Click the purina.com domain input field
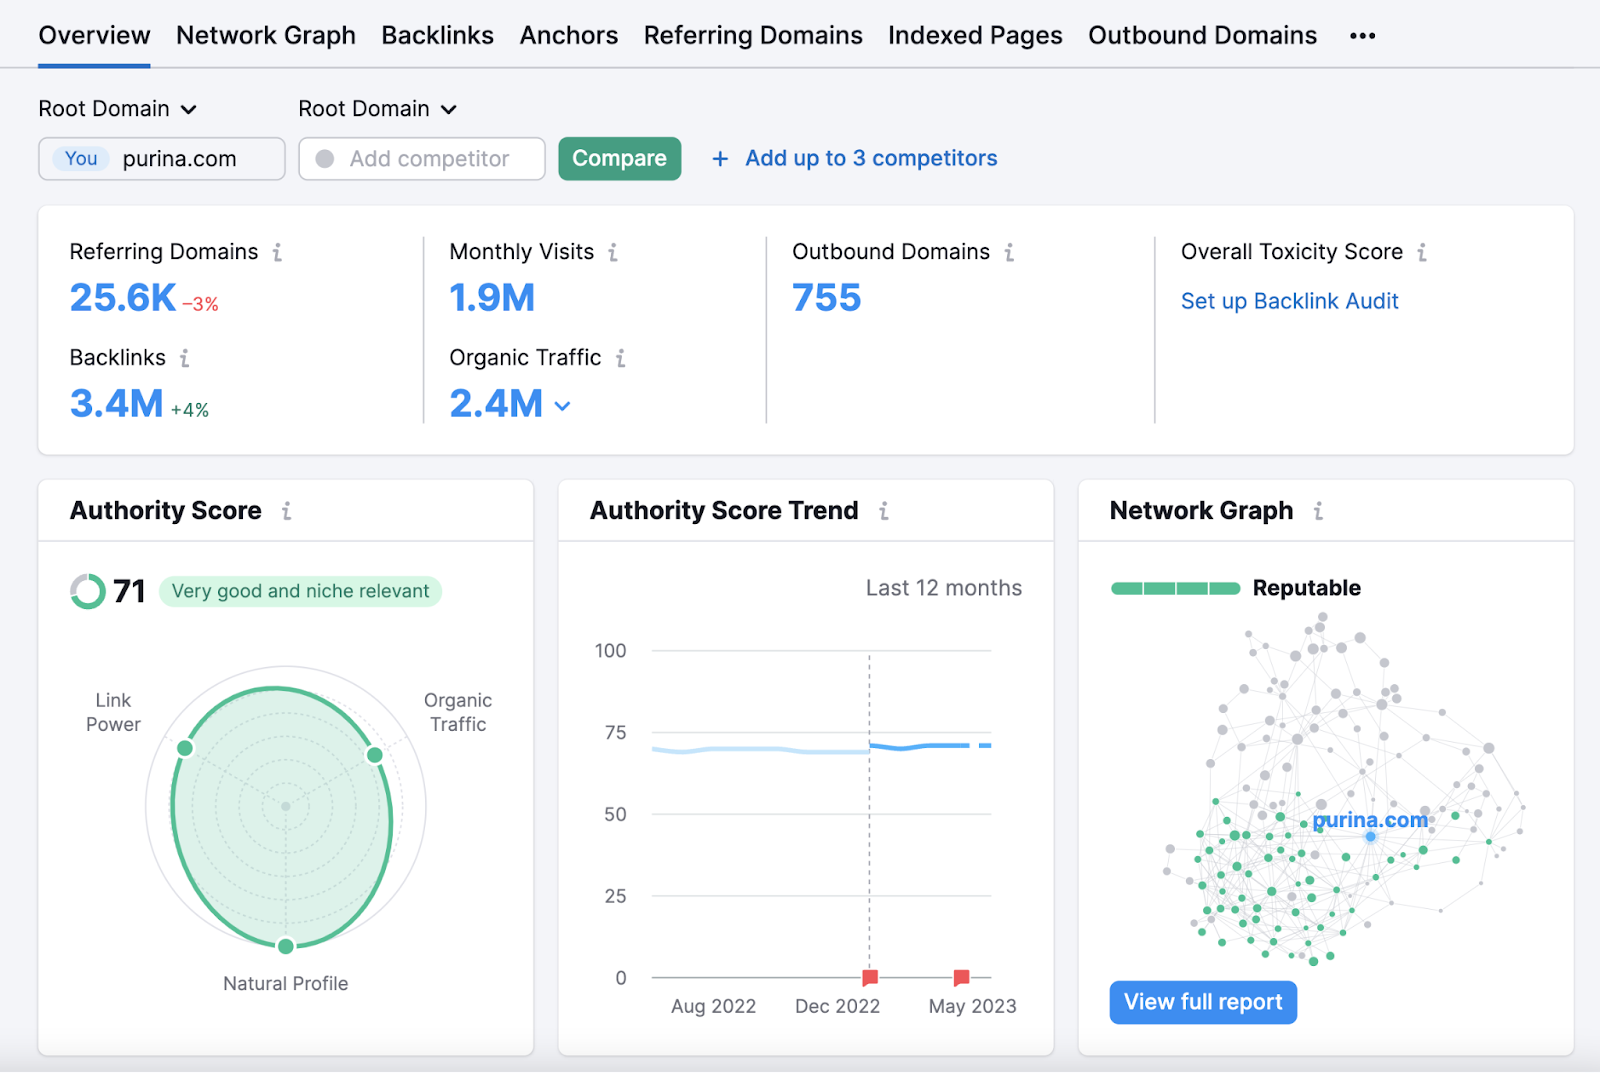1600x1073 pixels. point(162,159)
